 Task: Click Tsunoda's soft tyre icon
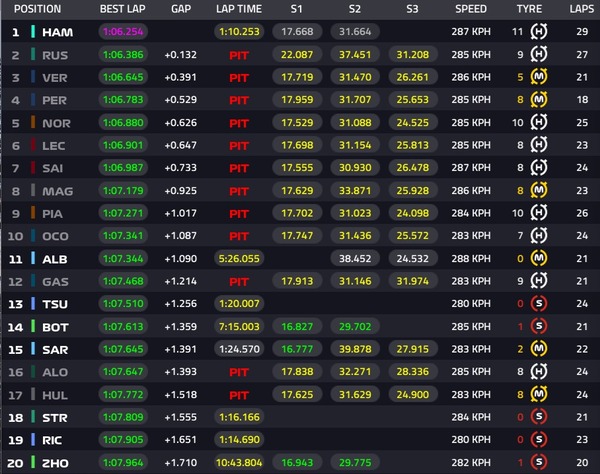pyautogui.click(x=538, y=304)
